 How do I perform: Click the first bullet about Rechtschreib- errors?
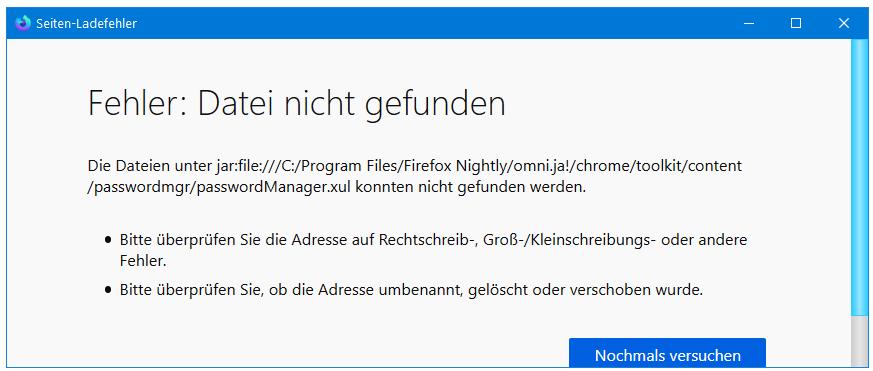pos(433,250)
